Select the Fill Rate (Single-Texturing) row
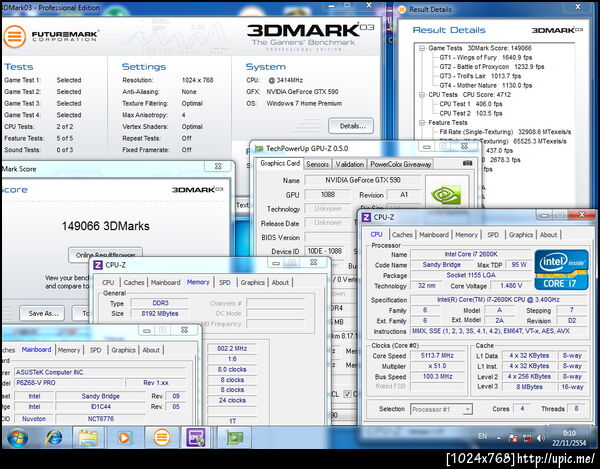Screen dimensions: 600x469 pyautogui.click(x=505, y=132)
